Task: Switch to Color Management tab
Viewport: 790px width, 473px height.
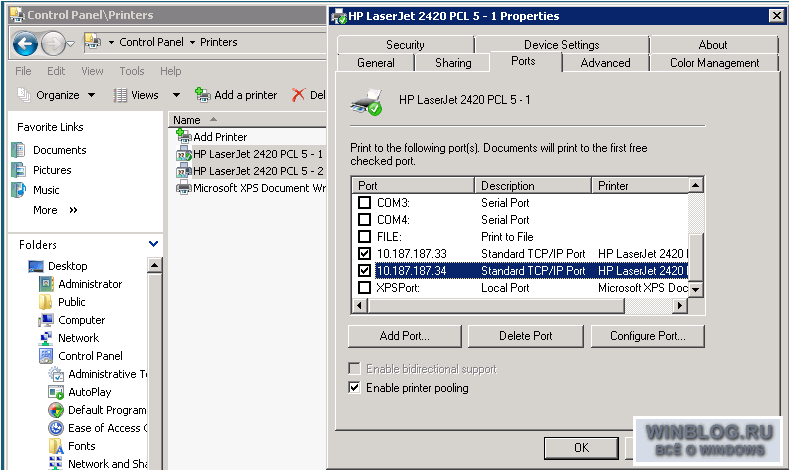Action: 714,63
